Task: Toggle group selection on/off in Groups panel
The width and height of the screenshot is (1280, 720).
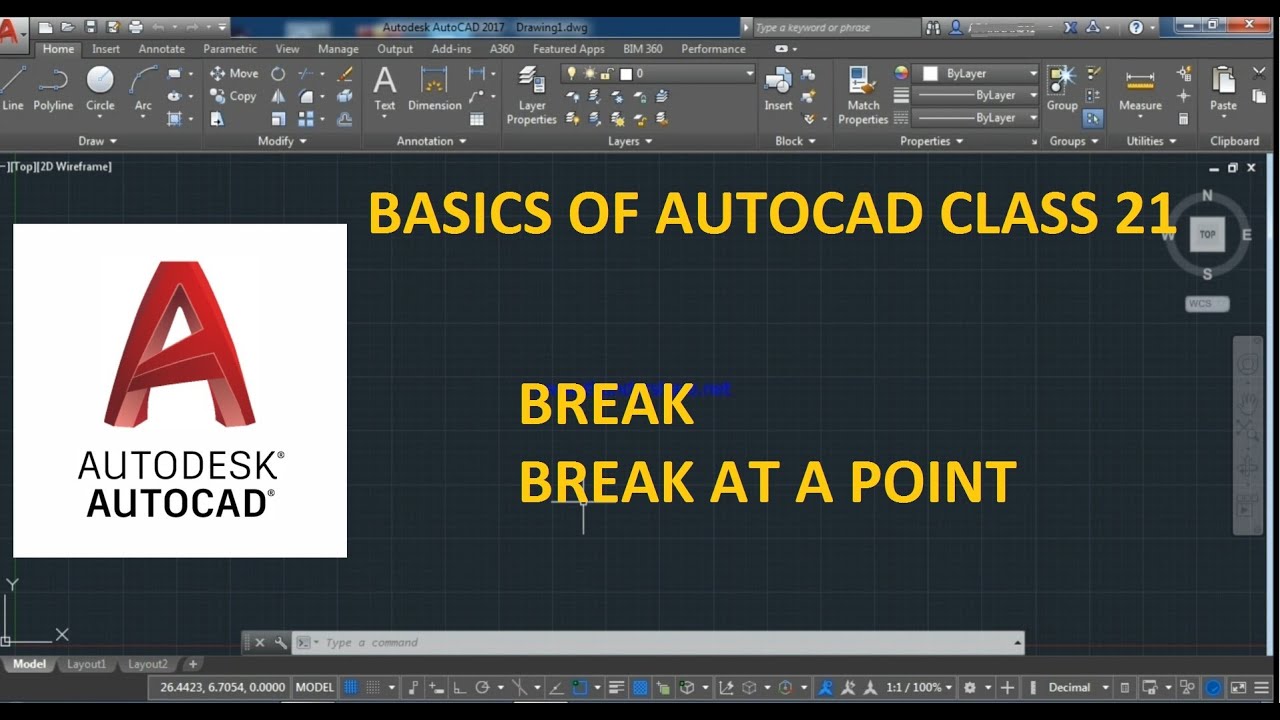Action: [x=1092, y=119]
